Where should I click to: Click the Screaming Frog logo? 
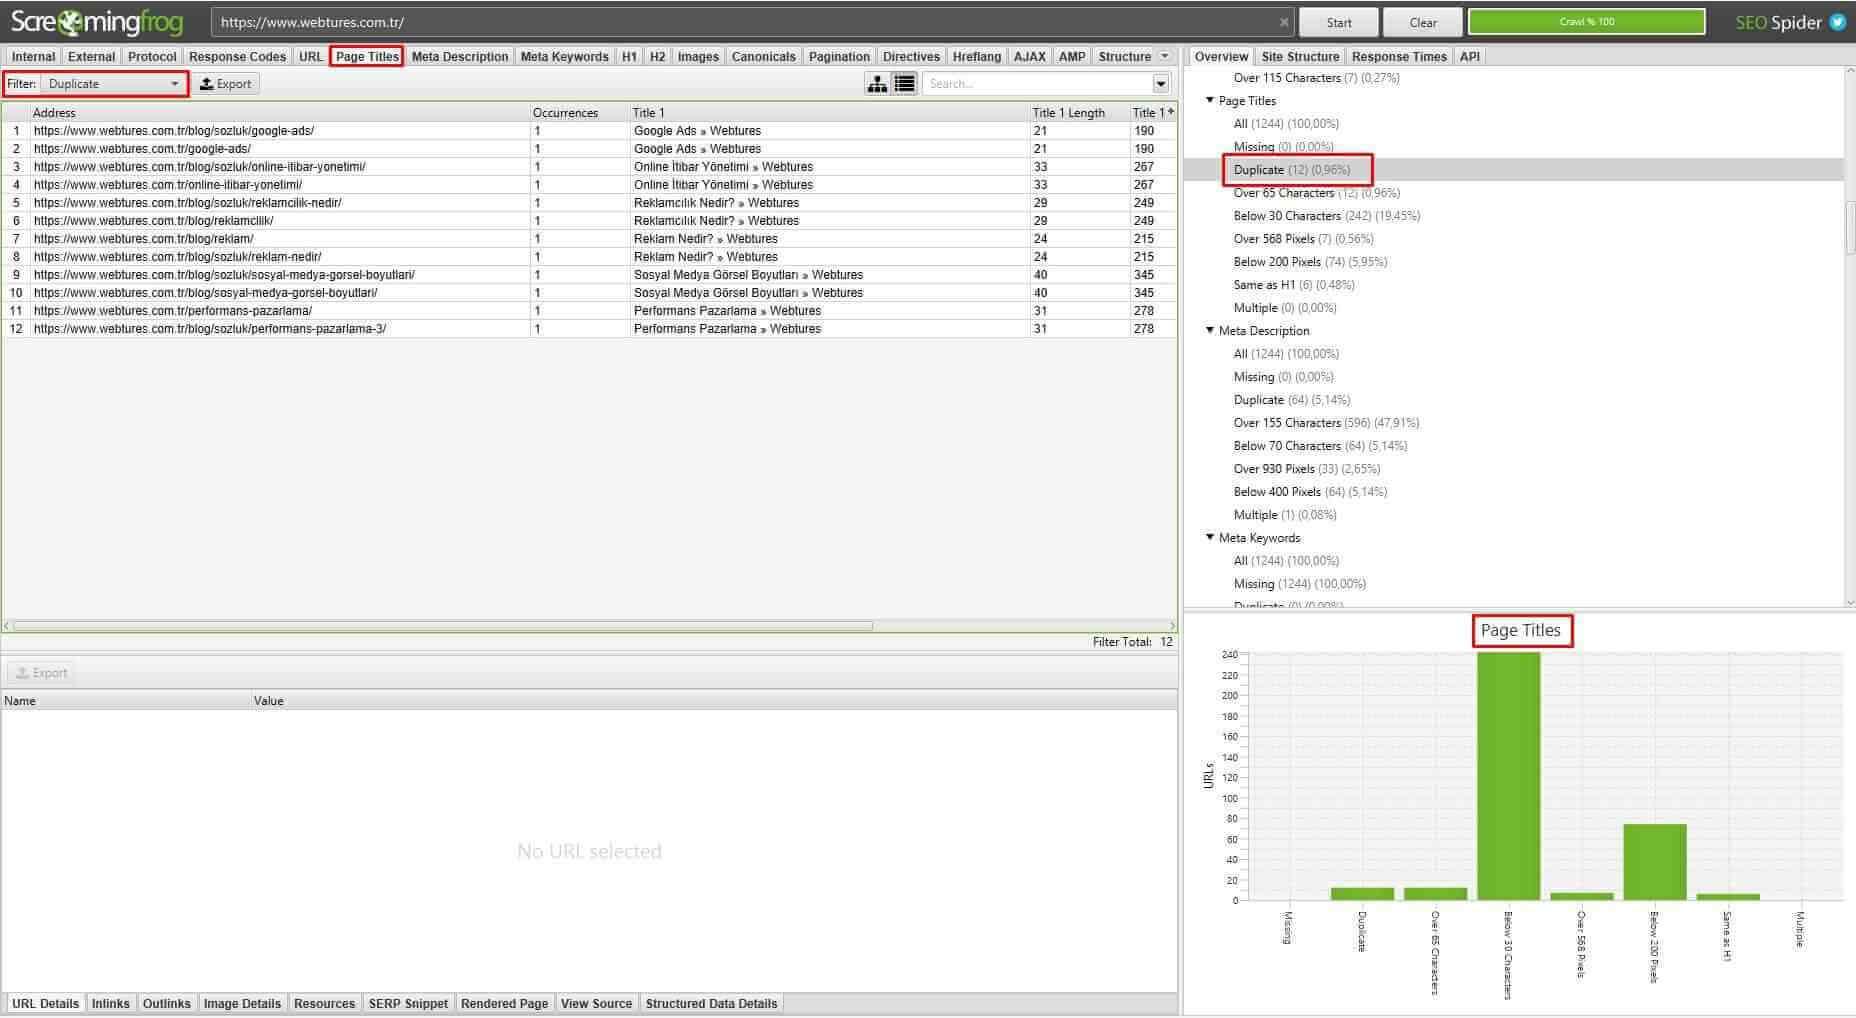tap(95, 21)
